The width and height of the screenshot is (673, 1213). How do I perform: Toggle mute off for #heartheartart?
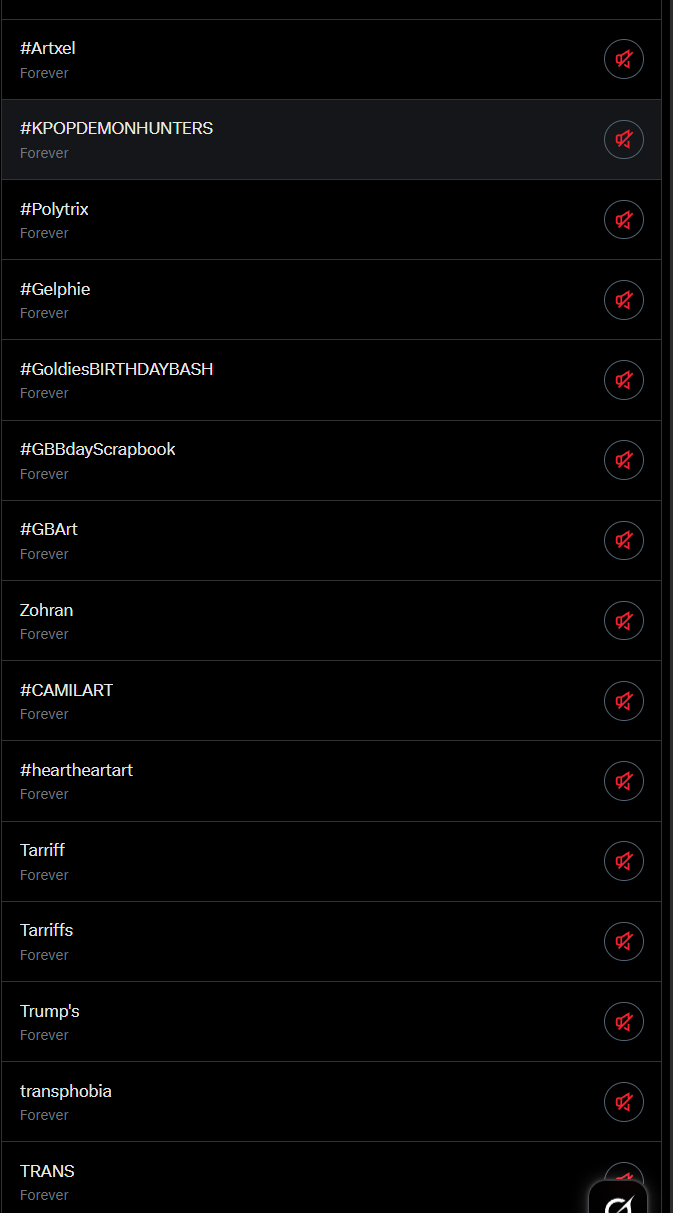[623, 781]
